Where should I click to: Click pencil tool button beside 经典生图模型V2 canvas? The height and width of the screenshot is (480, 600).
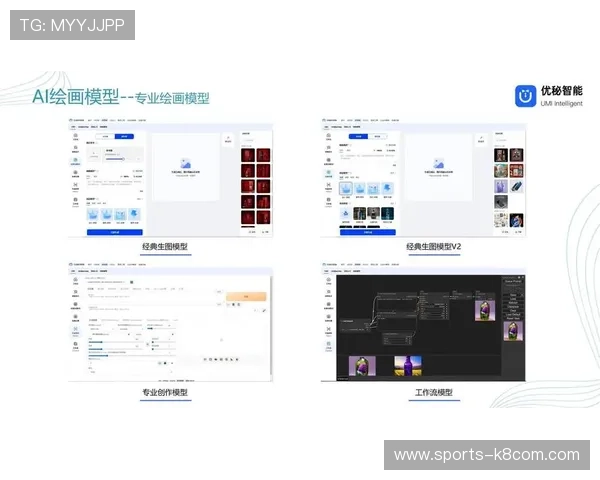[481, 139]
